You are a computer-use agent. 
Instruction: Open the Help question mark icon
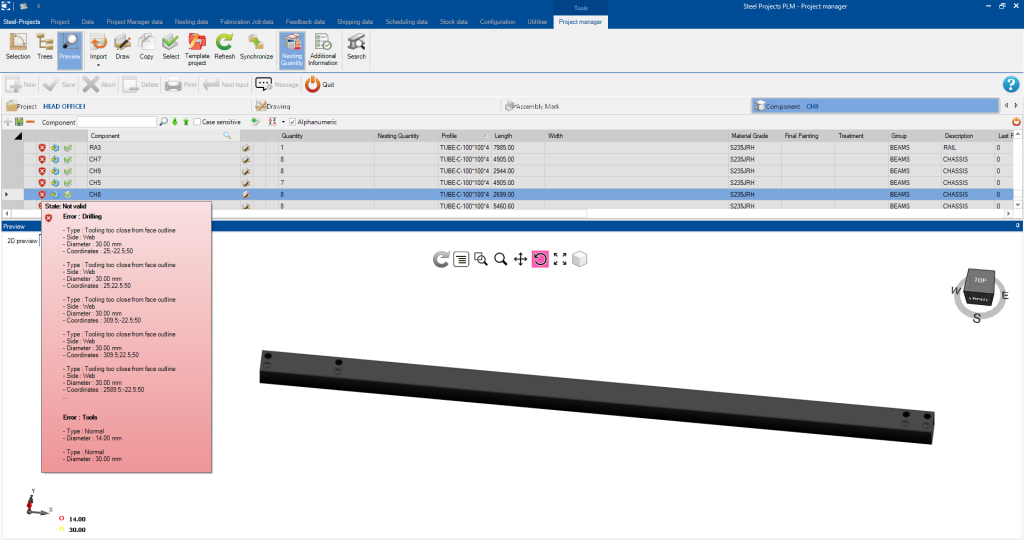point(1010,84)
